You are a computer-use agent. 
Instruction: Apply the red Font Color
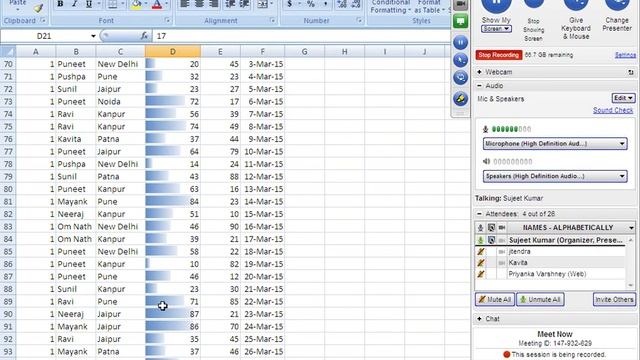click(157, 4)
